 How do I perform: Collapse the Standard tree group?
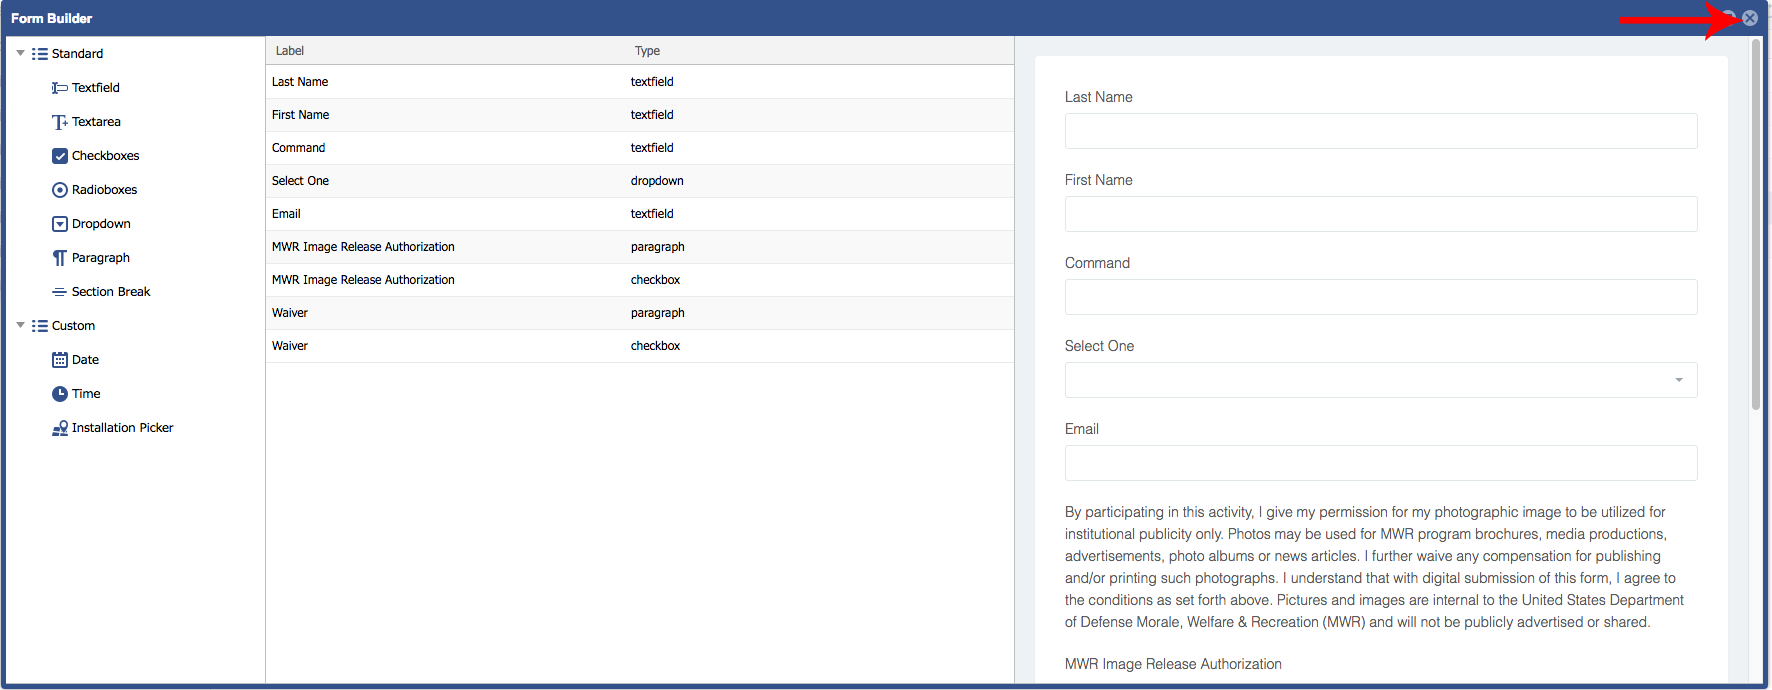(x=20, y=53)
